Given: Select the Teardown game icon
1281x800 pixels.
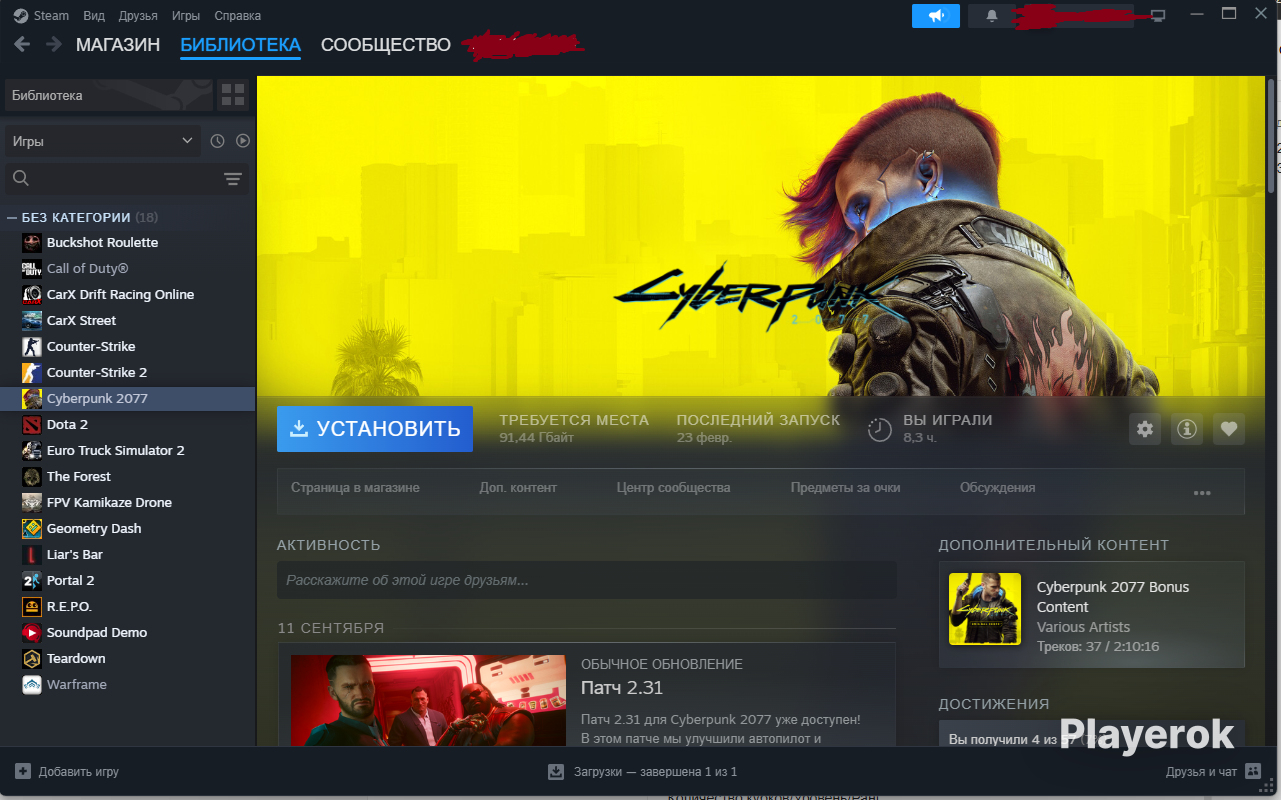Looking at the screenshot, I should pyautogui.click(x=31, y=659).
